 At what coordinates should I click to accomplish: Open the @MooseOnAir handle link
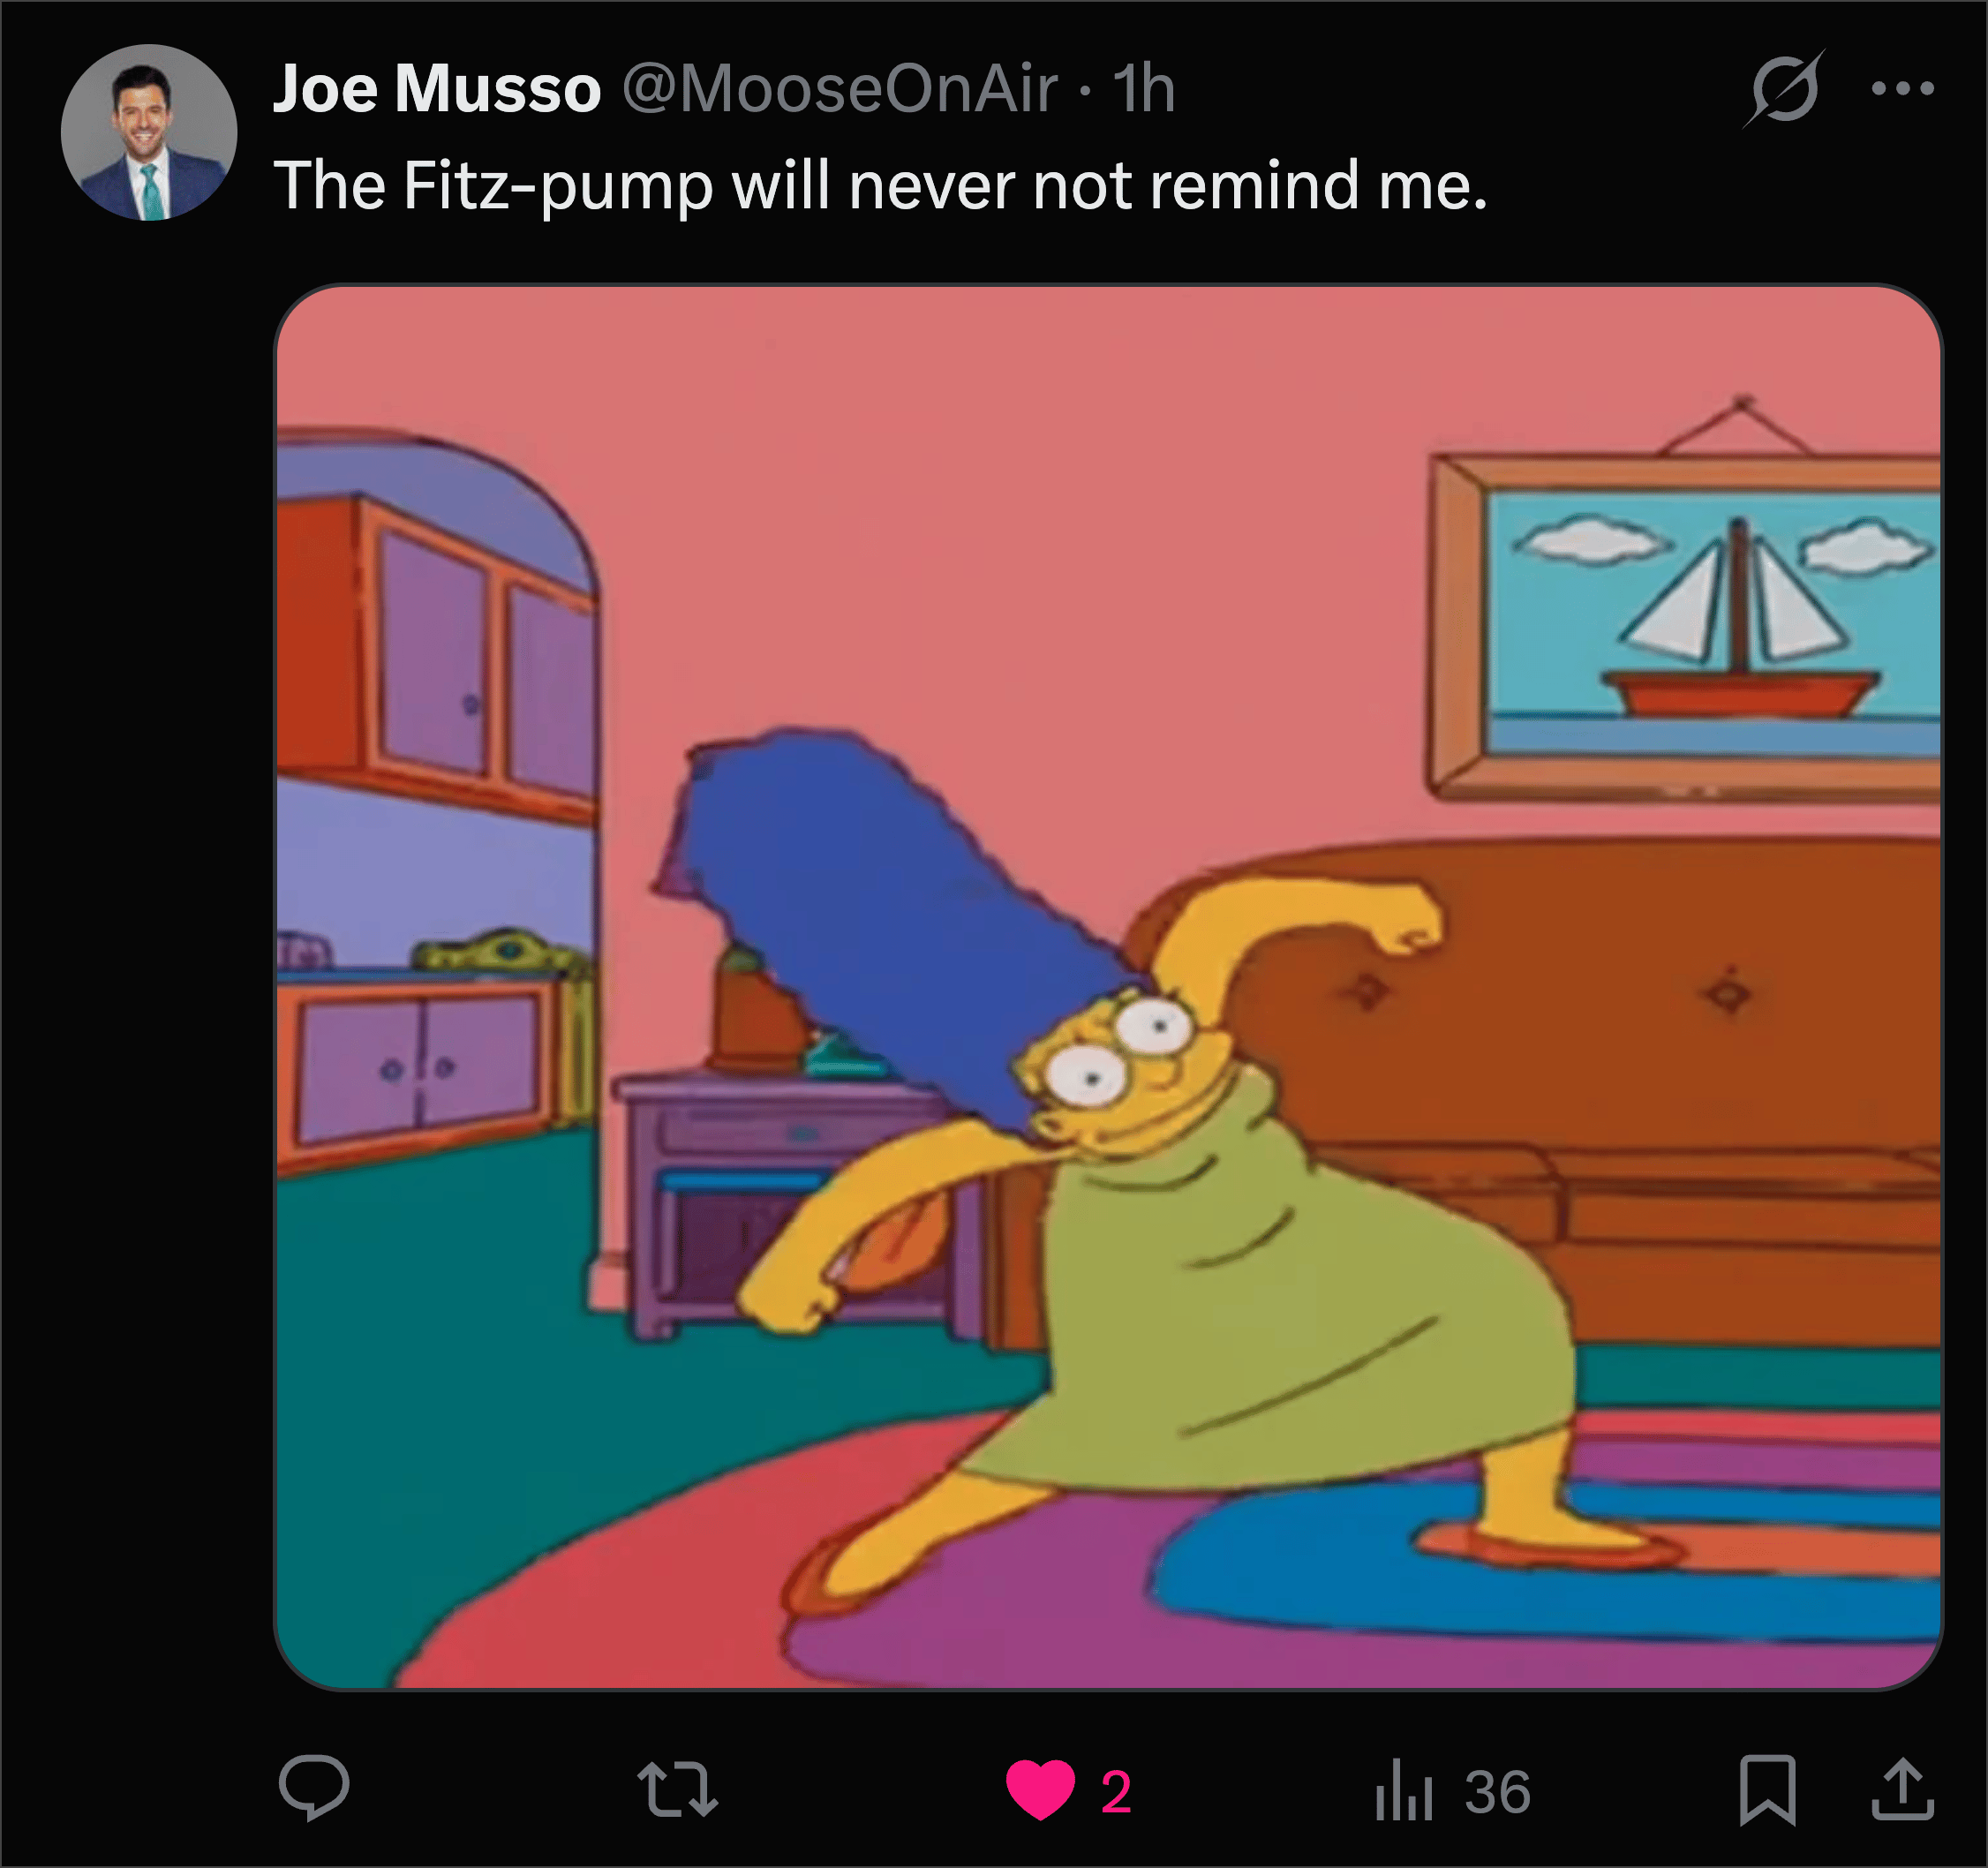tap(840, 88)
